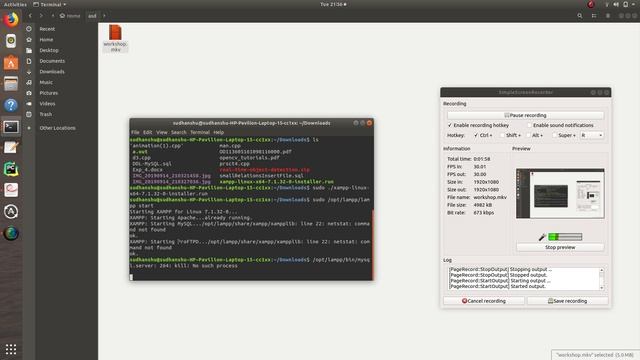The width and height of the screenshot is (640, 360).
Task: Open Ubuntu Software from the dock
Action: click(x=11, y=62)
